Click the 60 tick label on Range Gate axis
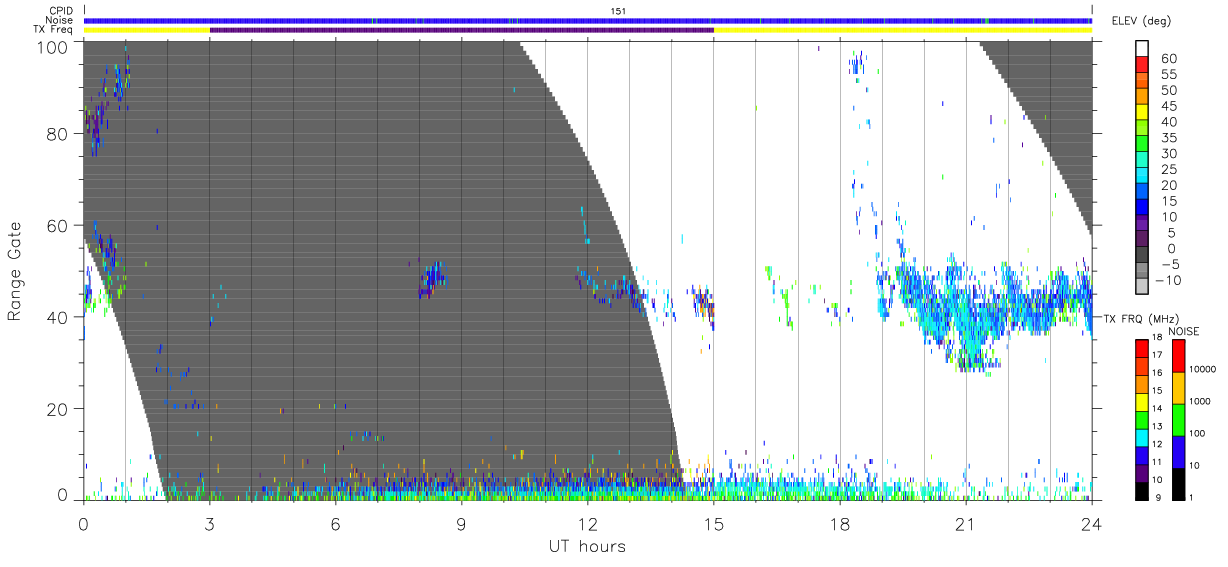 (x=59, y=226)
